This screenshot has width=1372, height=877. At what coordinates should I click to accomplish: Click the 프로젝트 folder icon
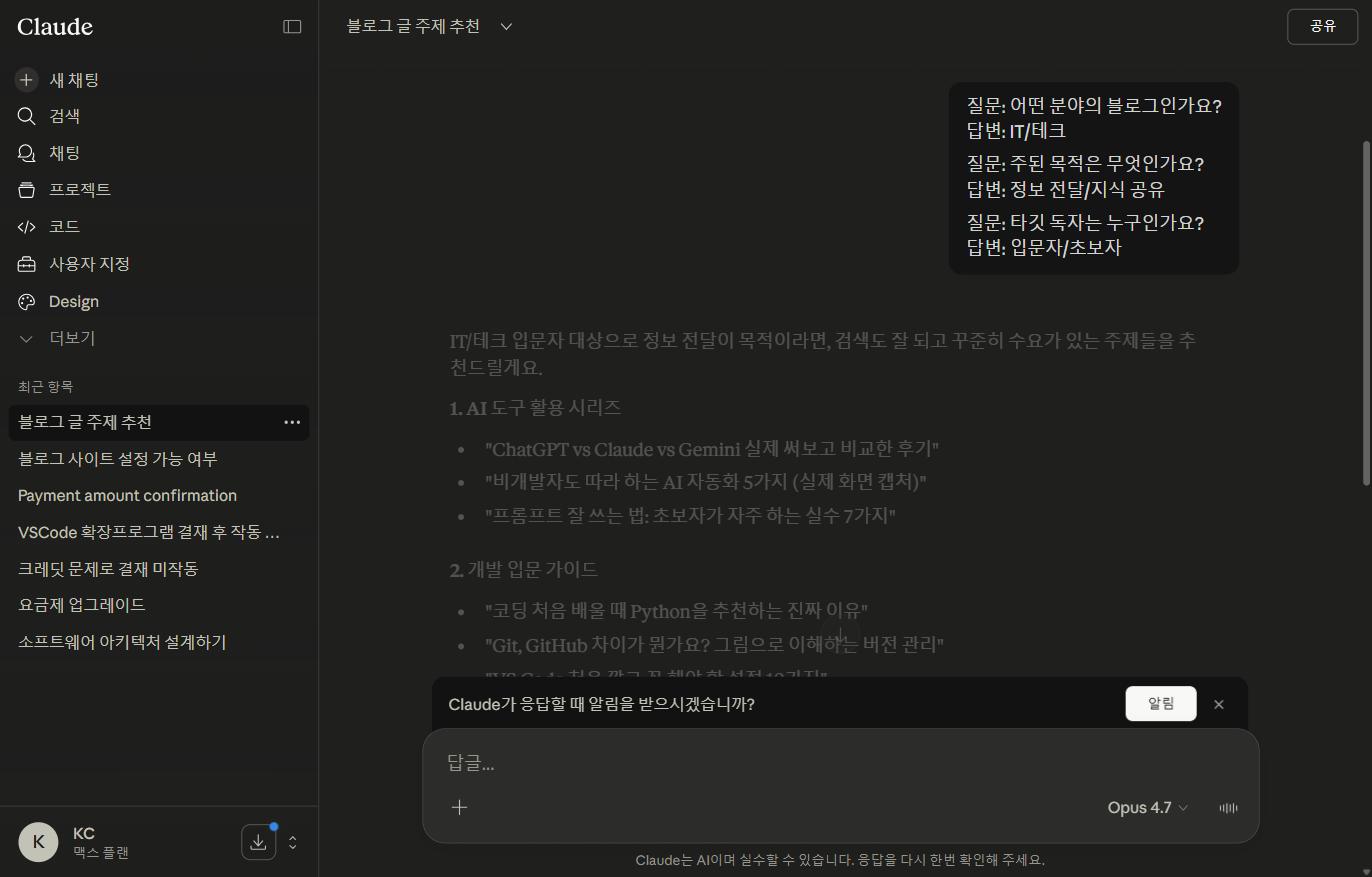[x=27, y=190]
